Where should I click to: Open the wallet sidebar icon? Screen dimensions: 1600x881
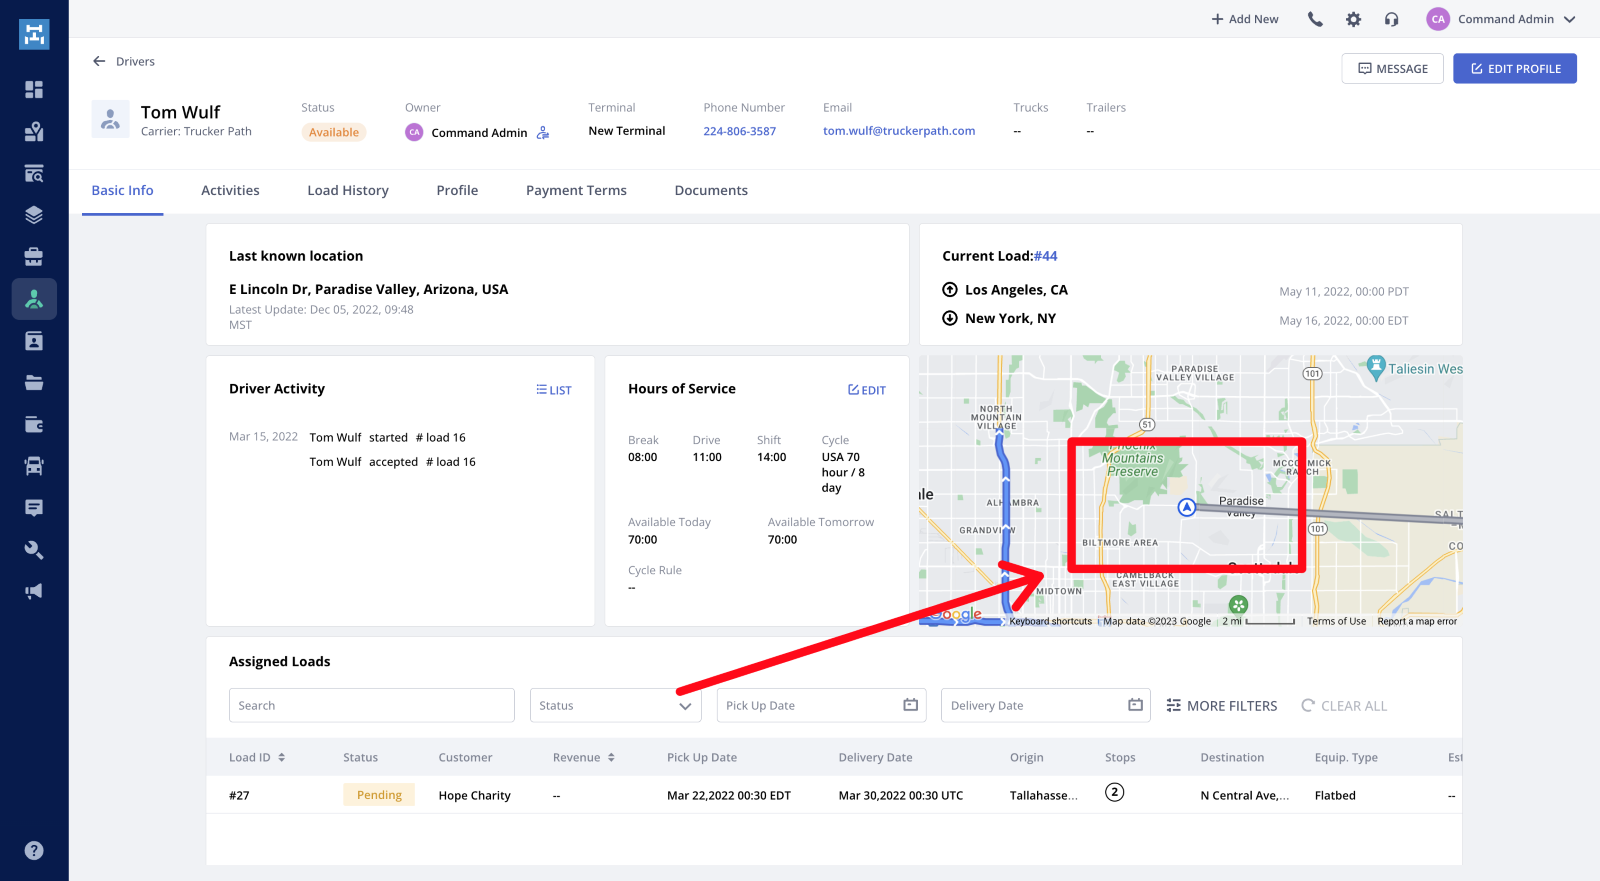[34, 424]
